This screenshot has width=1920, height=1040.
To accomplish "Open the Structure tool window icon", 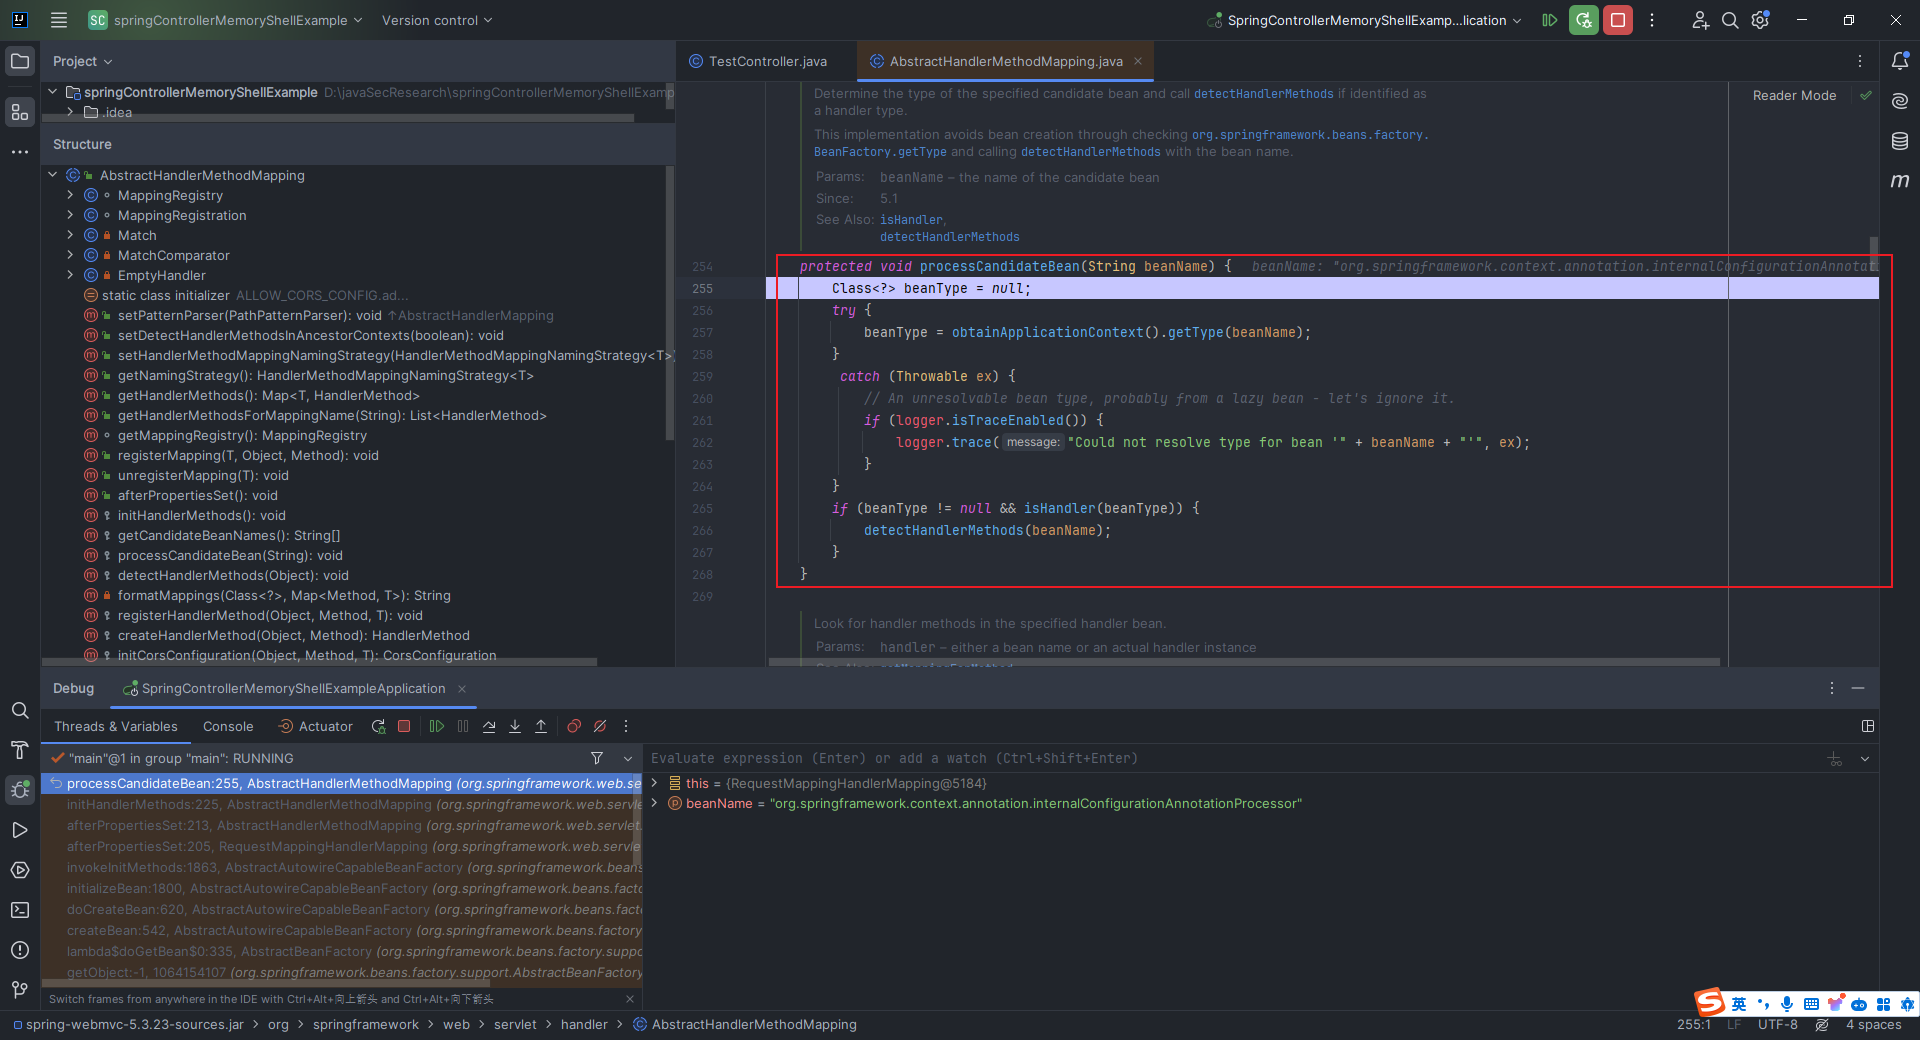I will point(20,112).
